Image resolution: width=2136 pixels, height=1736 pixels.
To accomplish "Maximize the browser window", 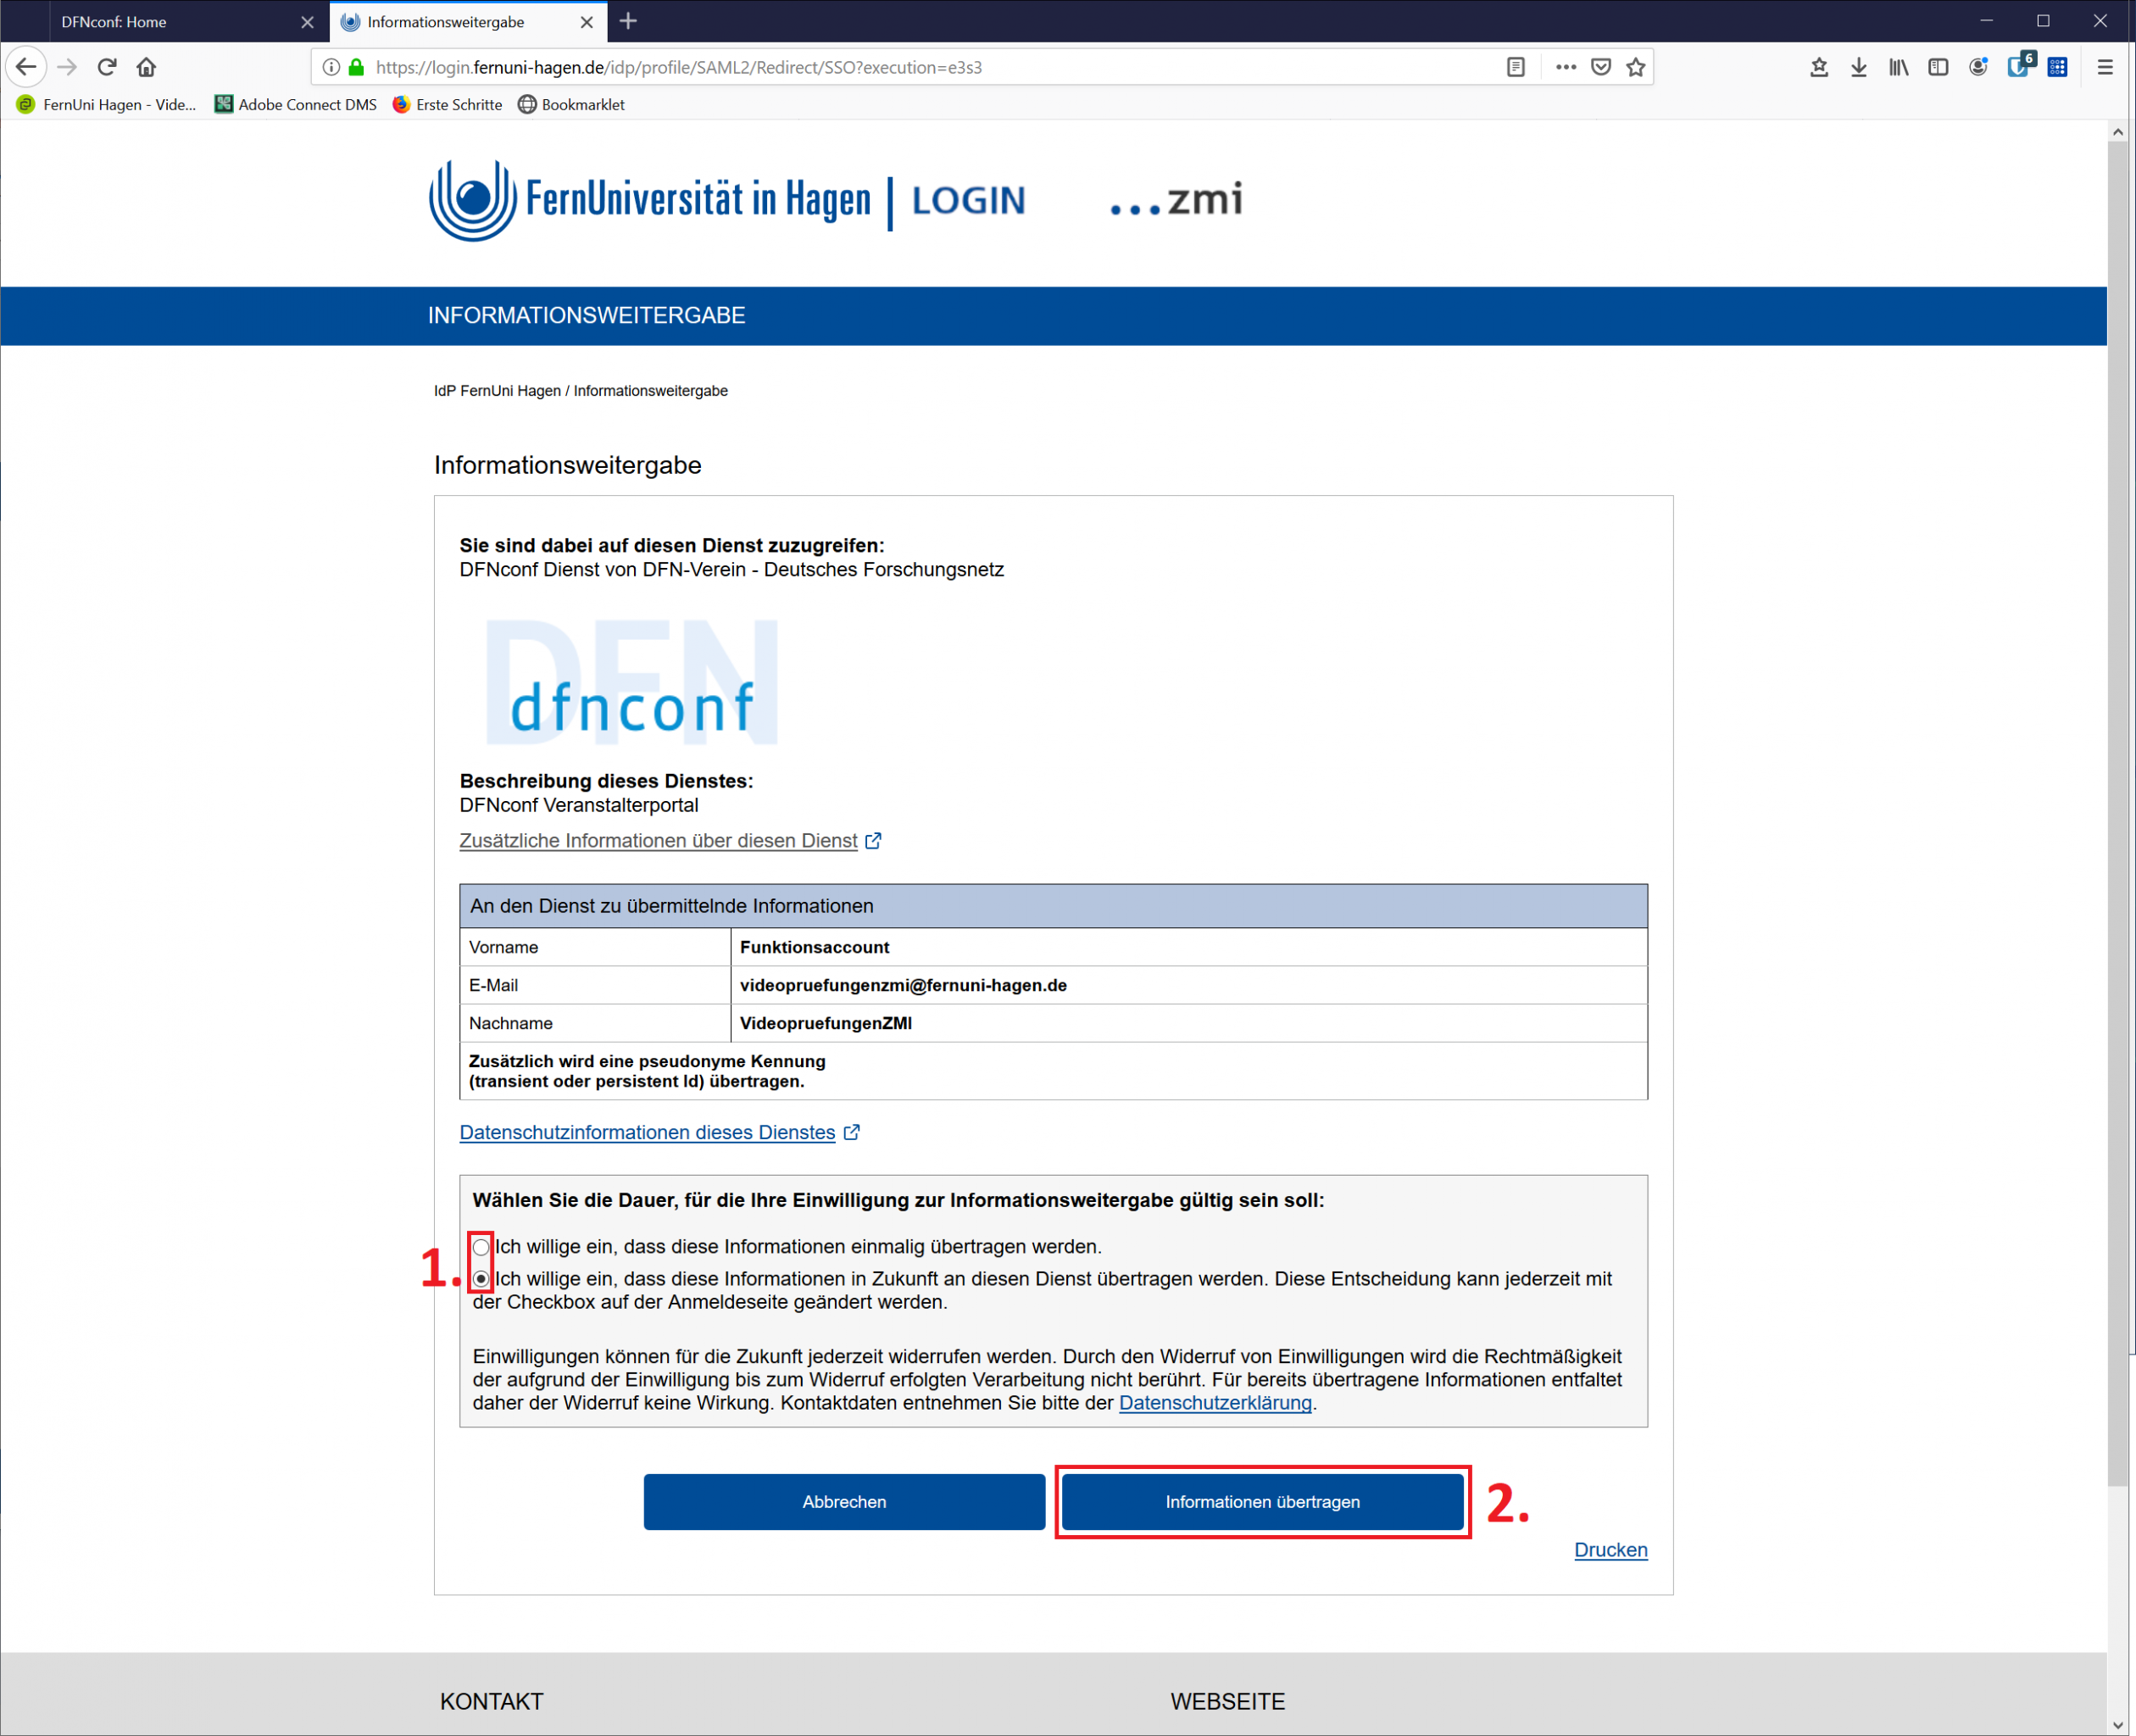I will [2043, 21].
